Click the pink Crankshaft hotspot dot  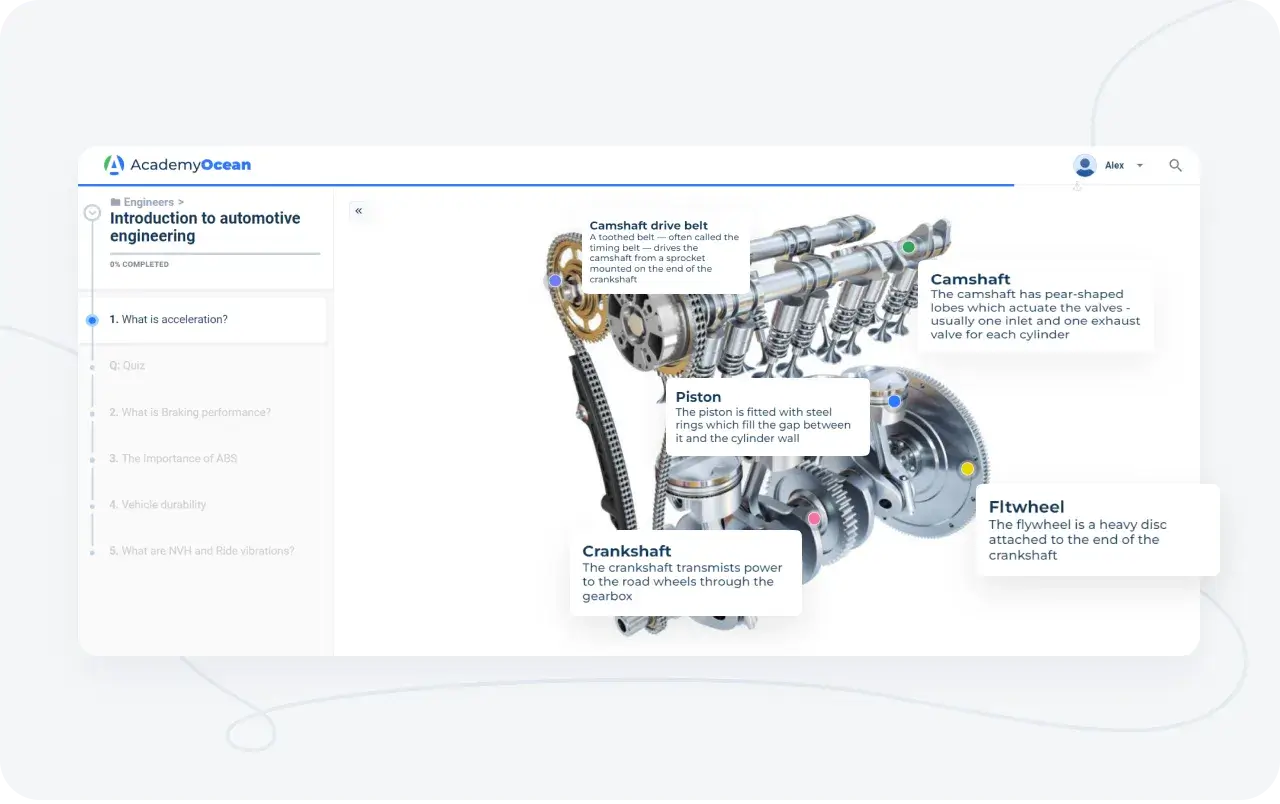click(x=814, y=518)
